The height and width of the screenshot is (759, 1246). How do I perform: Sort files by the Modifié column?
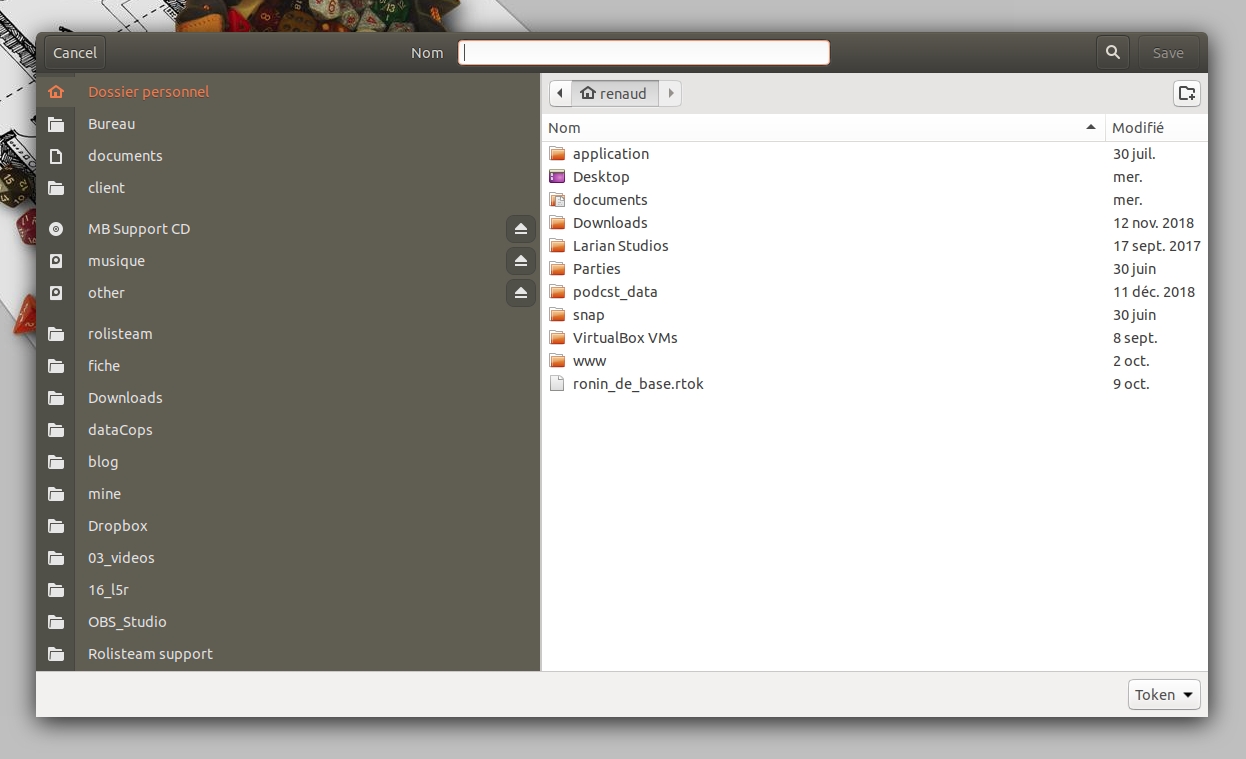point(1154,128)
